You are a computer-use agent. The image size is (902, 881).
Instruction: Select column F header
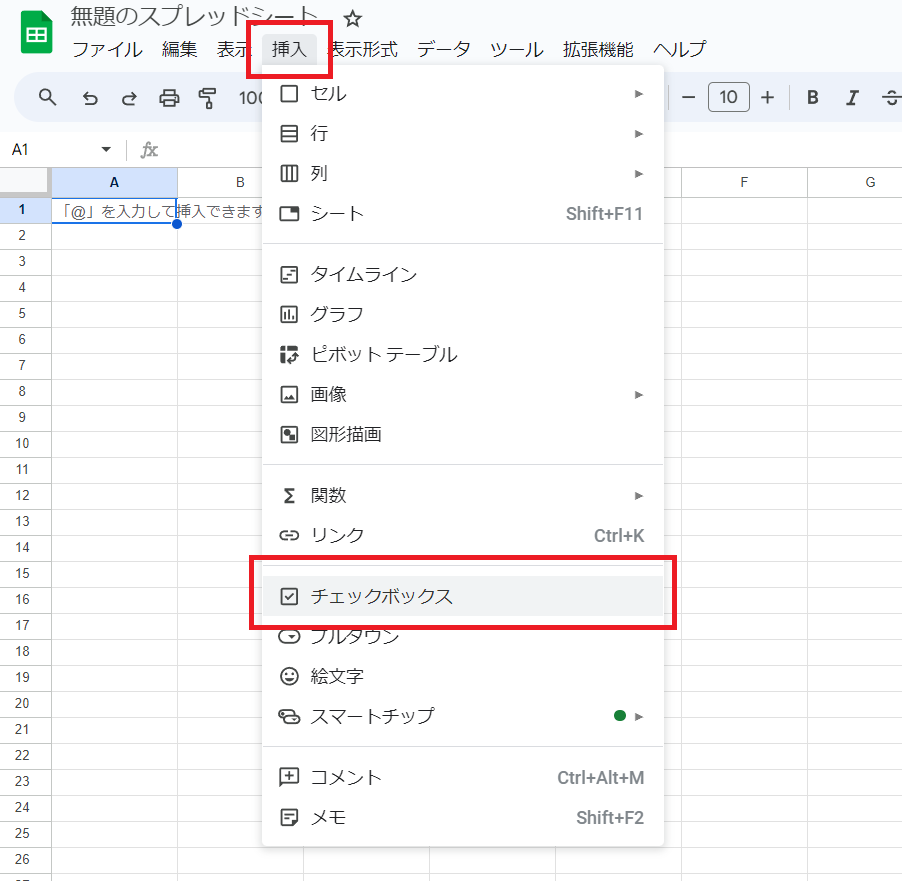(744, 182)
